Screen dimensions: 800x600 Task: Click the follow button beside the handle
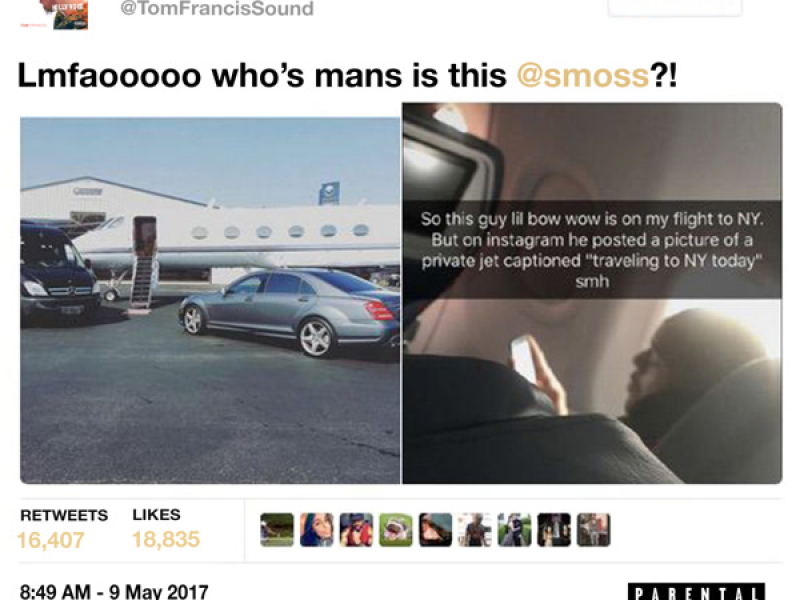674,8
